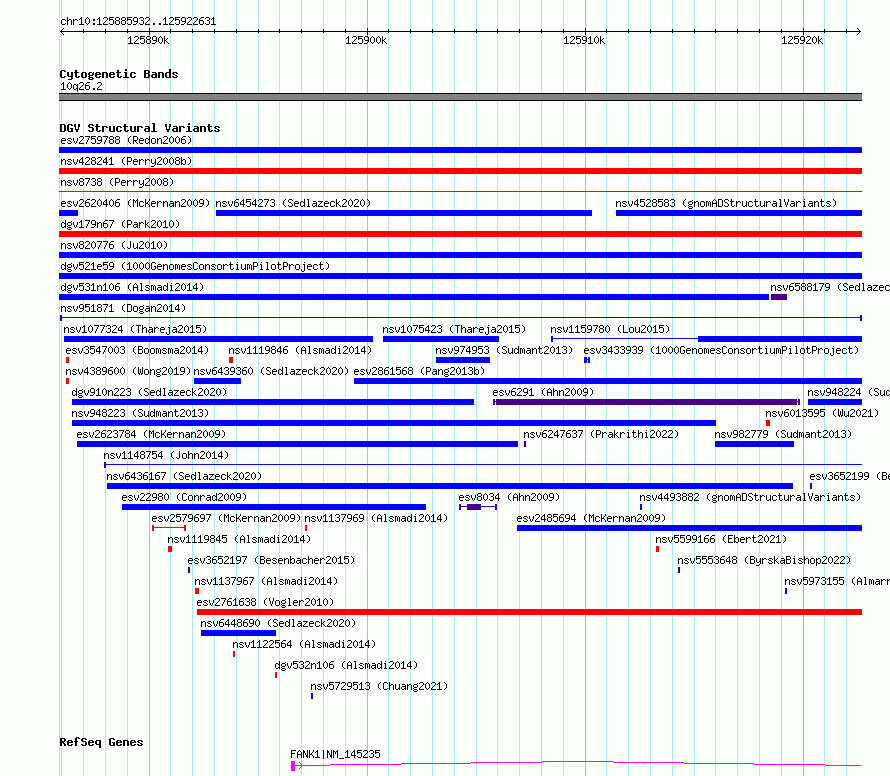Select nsv5729513 (Chuang2021) label

[379, 686]
